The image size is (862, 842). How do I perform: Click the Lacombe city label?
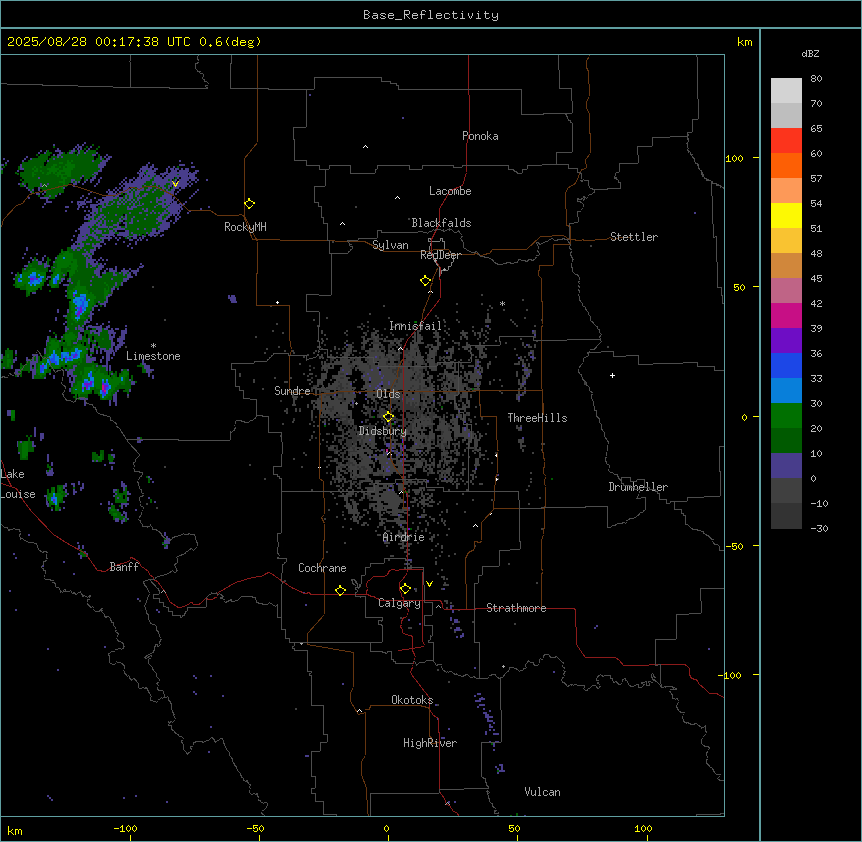tap(450, 191)
